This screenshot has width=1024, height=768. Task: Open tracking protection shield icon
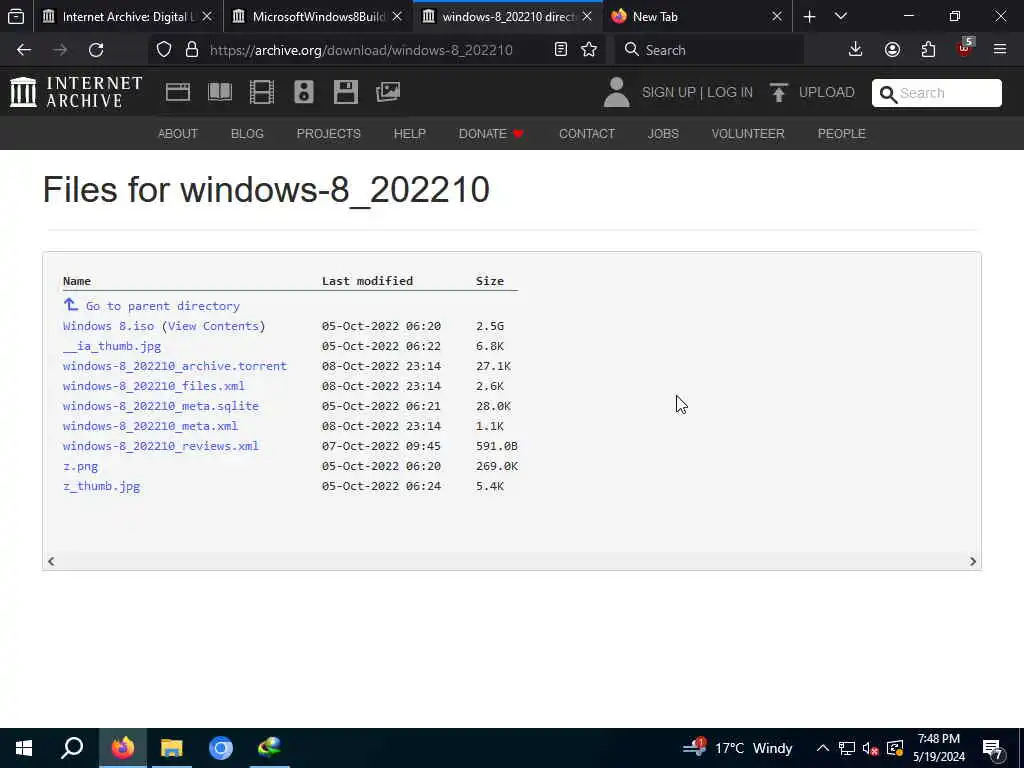click(164, 50)
